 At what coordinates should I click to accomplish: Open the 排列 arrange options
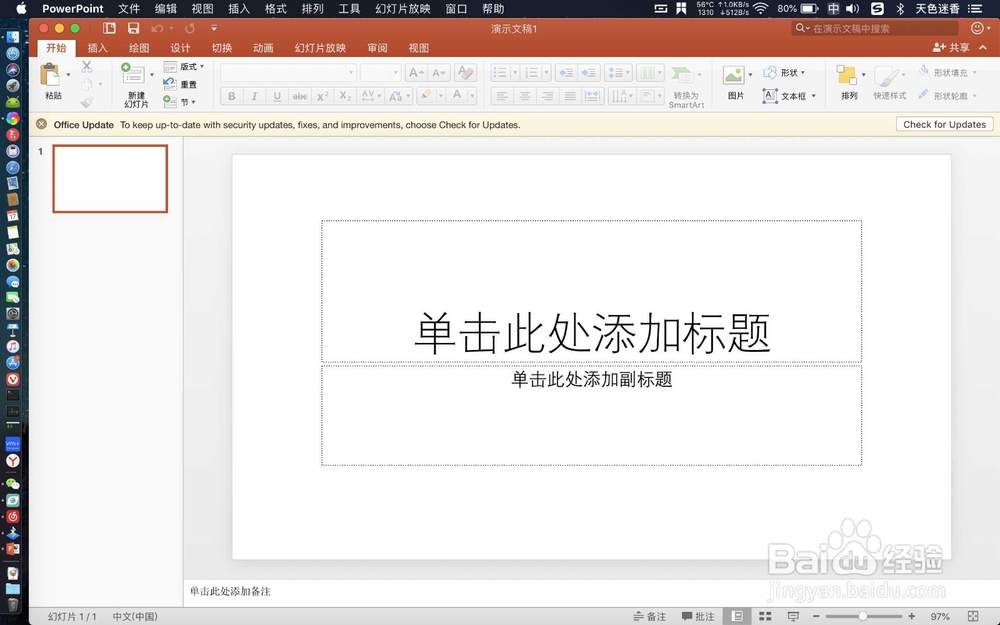click(845, 79)
